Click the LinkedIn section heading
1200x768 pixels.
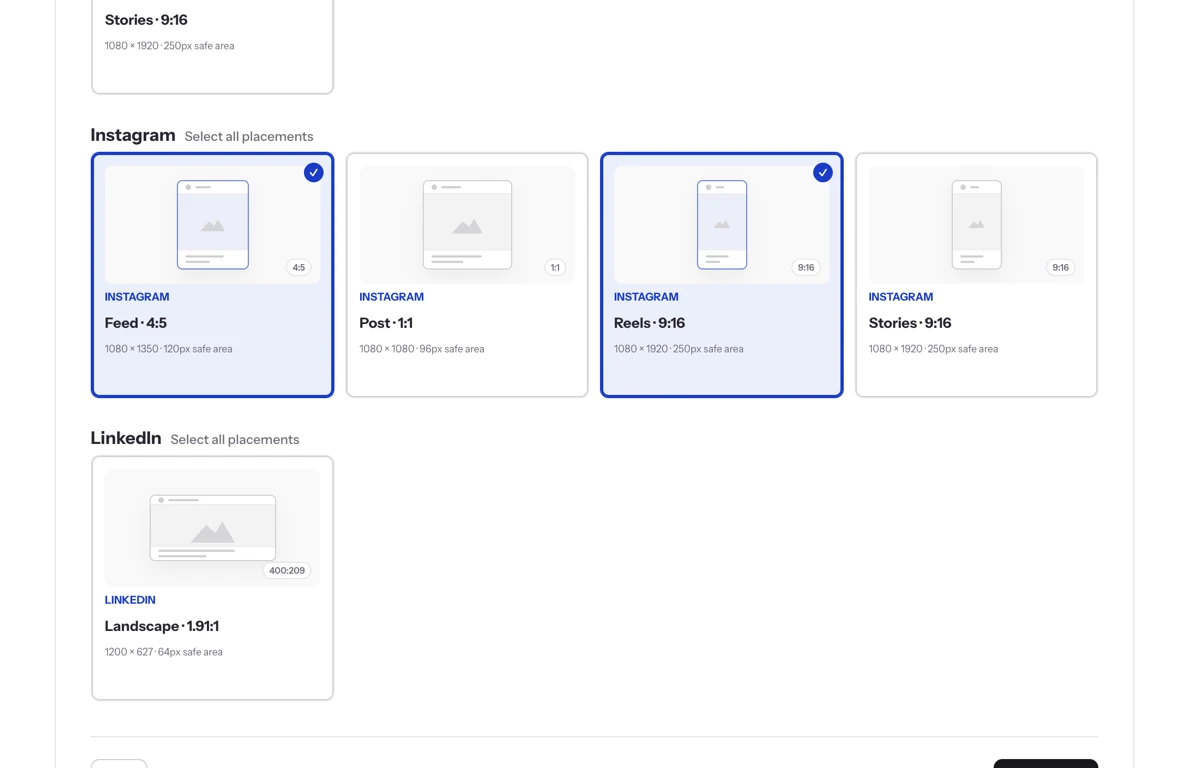tap(126, 438)
